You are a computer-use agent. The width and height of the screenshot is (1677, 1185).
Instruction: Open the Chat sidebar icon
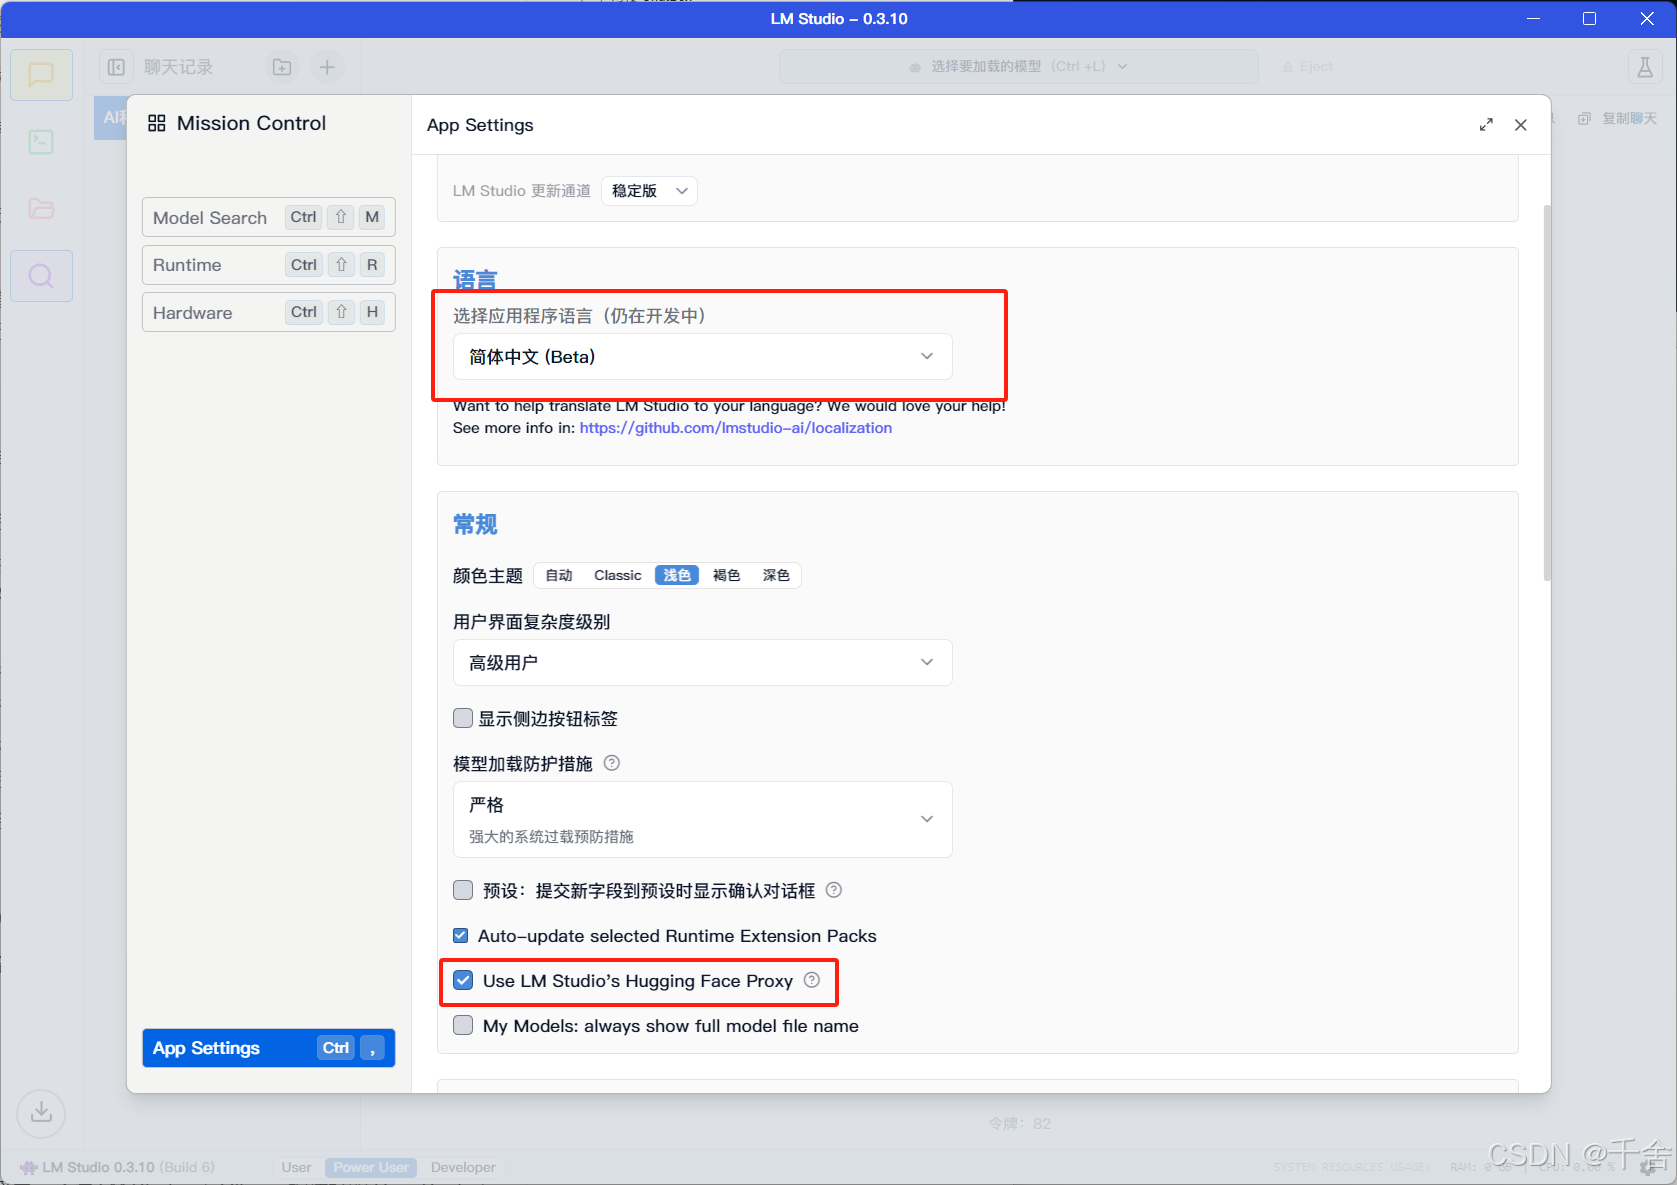coord(41,75)
